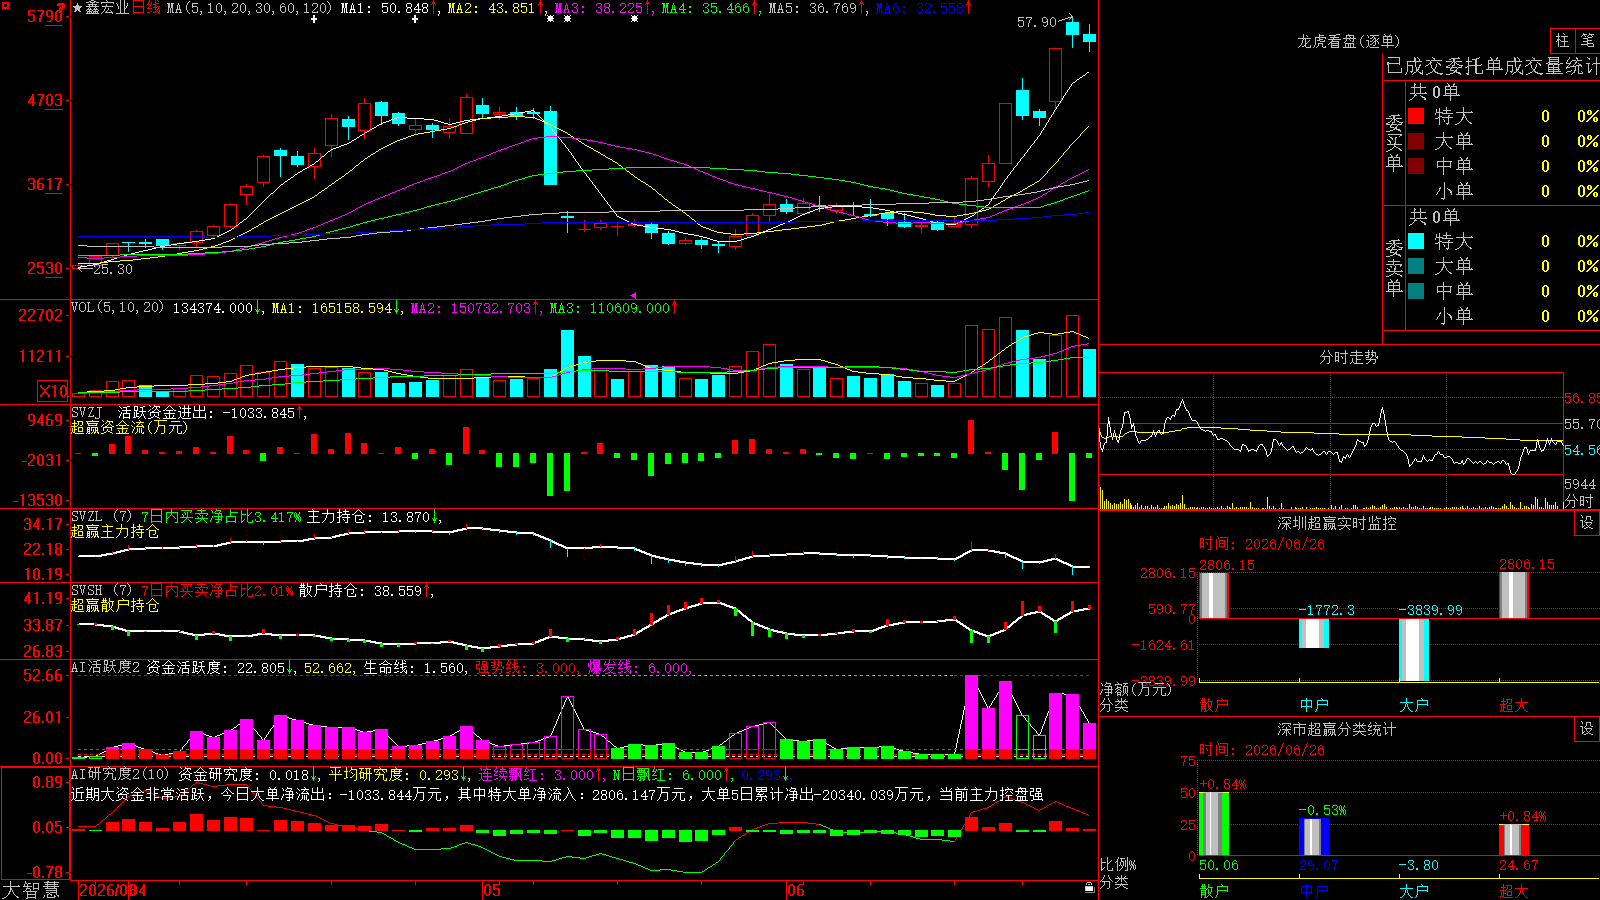Click the 06 month label on the date axis
This screenshot has height=900, width=1600.
click(x=795, y=890)
